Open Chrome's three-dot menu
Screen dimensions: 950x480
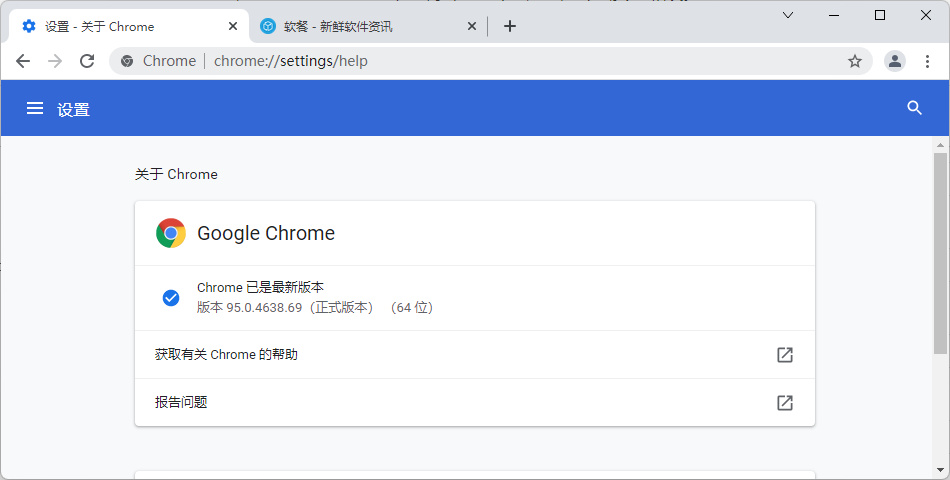click(x=927, y=61)
